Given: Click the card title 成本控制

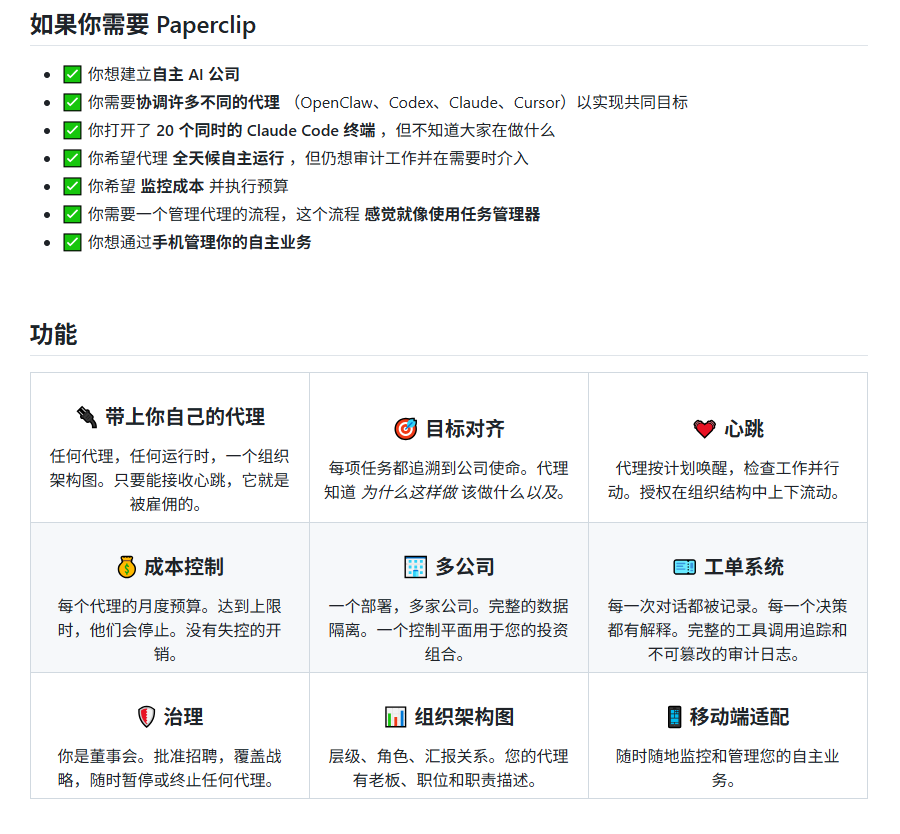Looking at the screenshot, I should click(x=184, y=567).
